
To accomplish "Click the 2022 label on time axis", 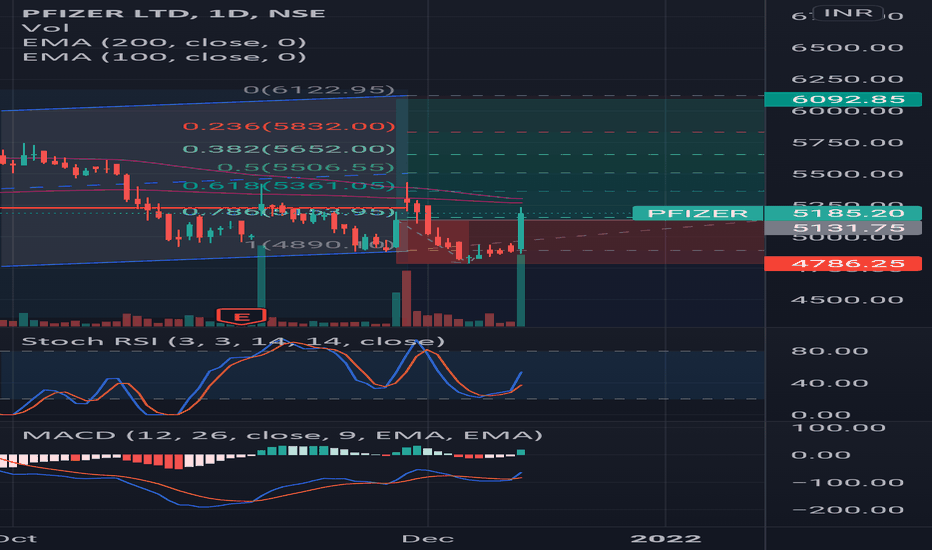I will click(666, 539).
